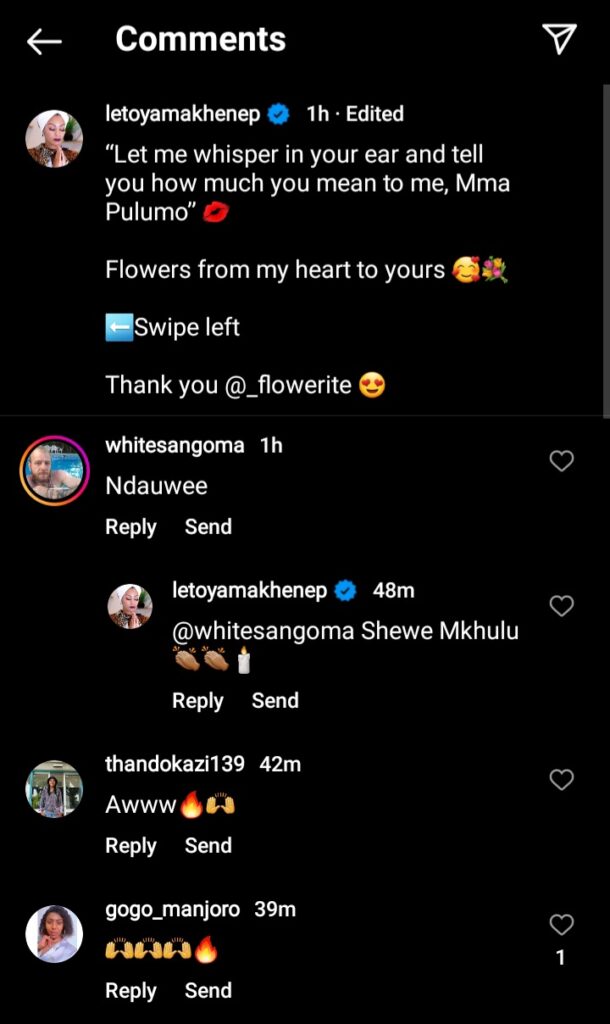Tap verified badge next to letoyamakhenep caption
Image resolution: width=610 pixels, height=1024 pixels.
(279, 115)
